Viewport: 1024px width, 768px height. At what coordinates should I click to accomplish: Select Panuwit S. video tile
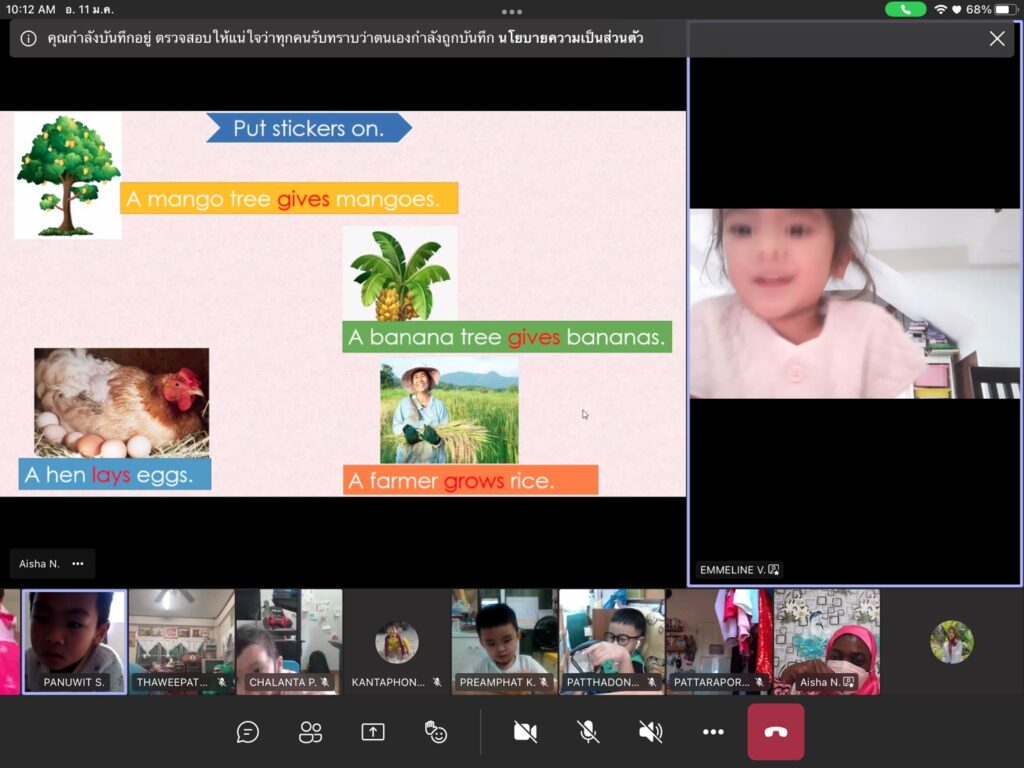[75, 641]
